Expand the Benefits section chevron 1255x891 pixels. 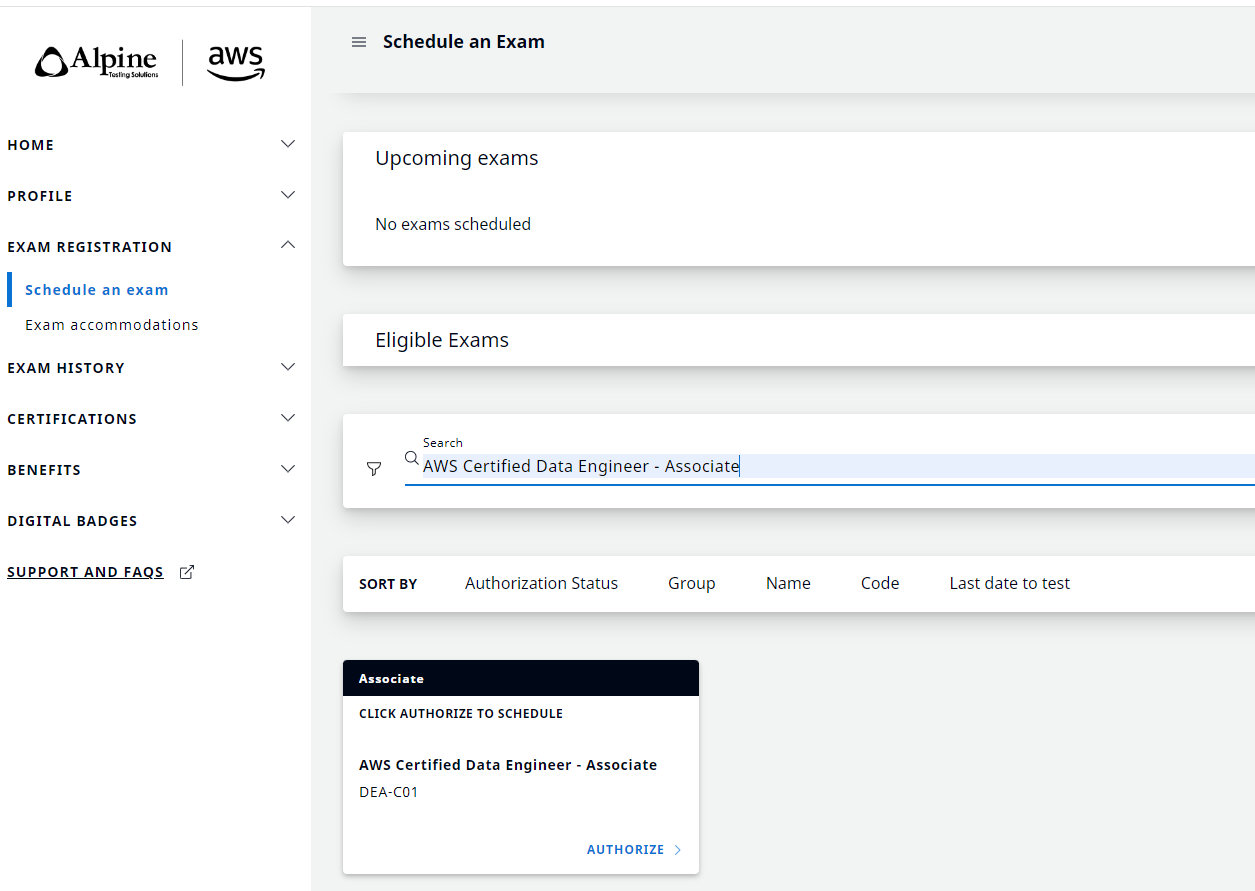tap(288, 469)
